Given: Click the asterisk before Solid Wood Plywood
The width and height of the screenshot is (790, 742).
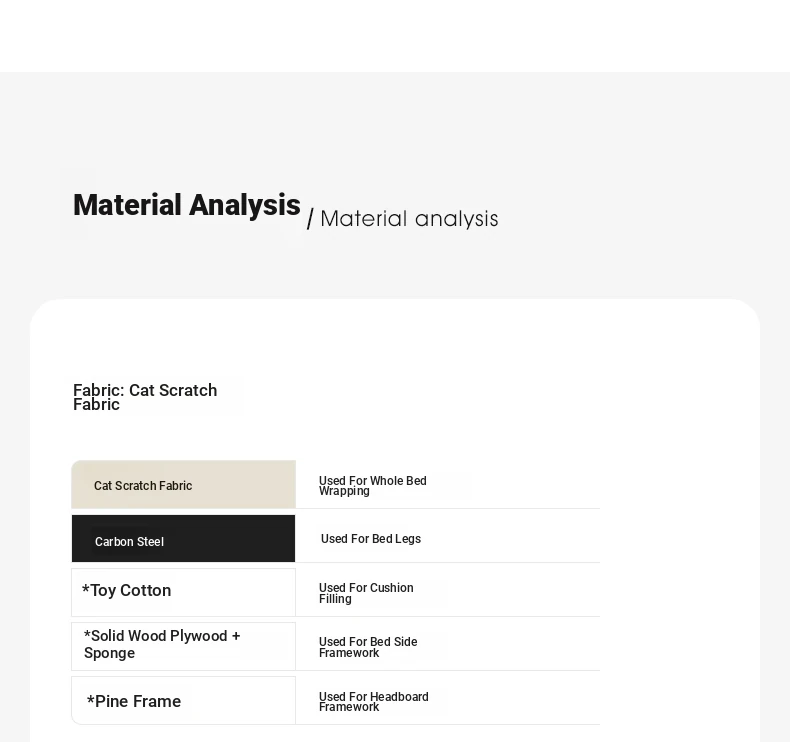Looking at the screenshot, I should (88, 636).
